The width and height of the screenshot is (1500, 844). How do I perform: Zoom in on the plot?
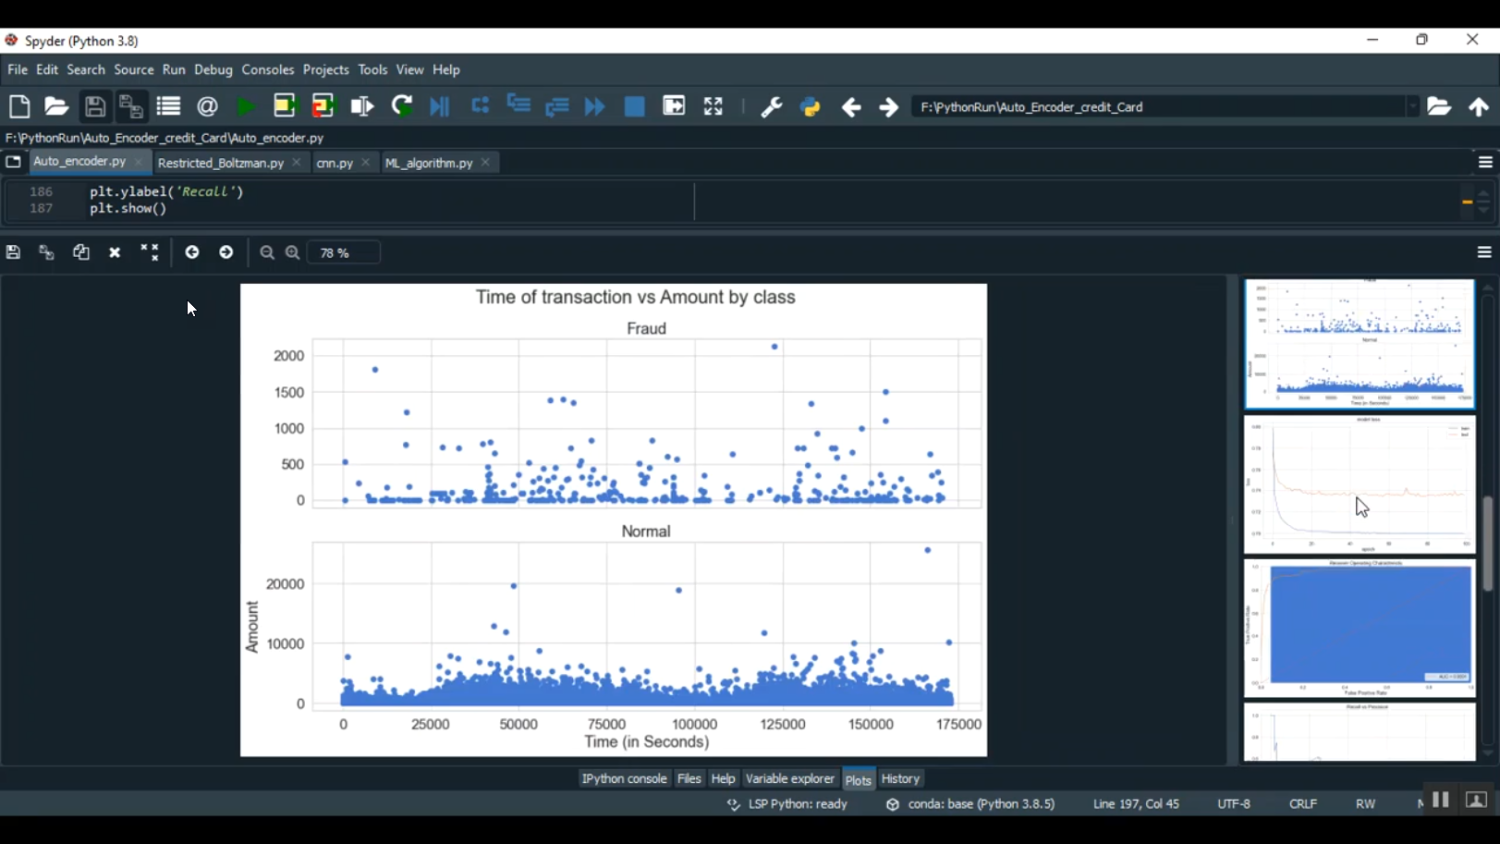click(x=293, y=253)
